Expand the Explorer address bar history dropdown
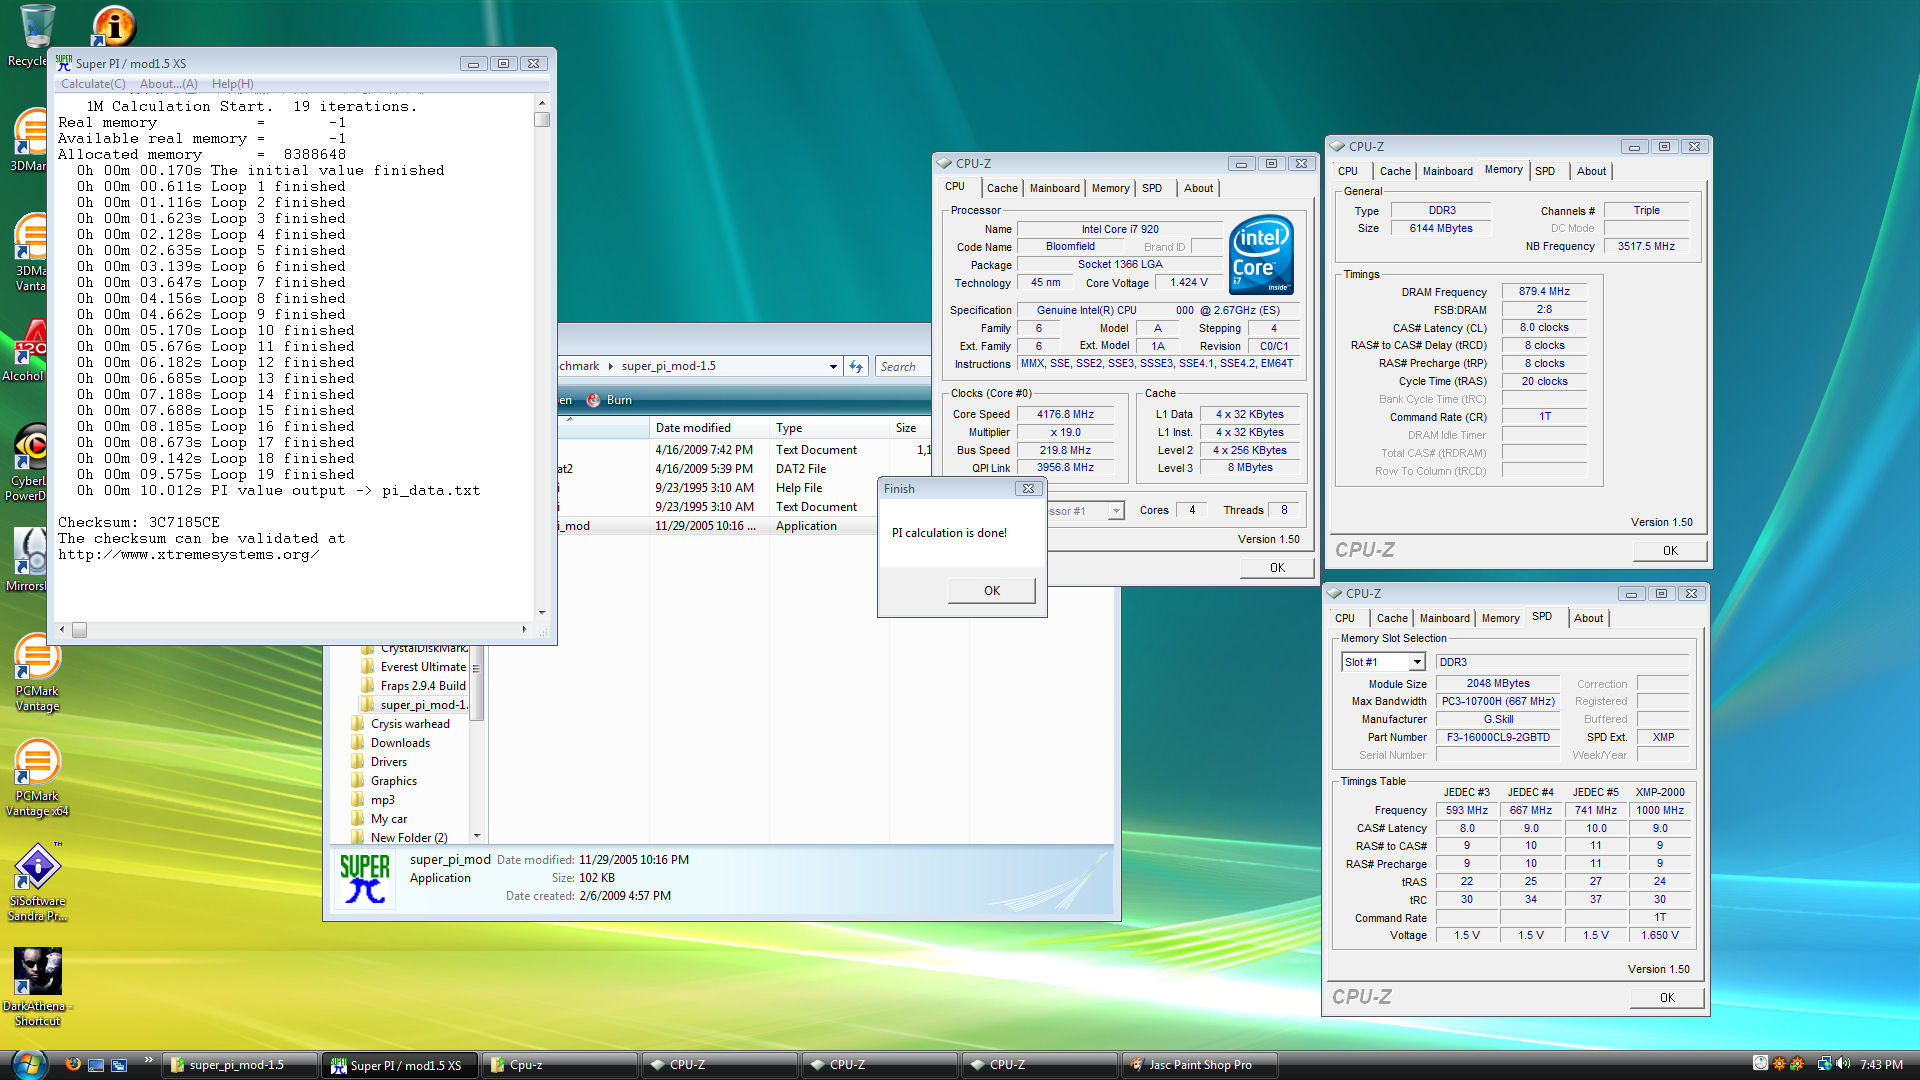This screenshot has width=1920, height=1080. [x=833, y=366]
